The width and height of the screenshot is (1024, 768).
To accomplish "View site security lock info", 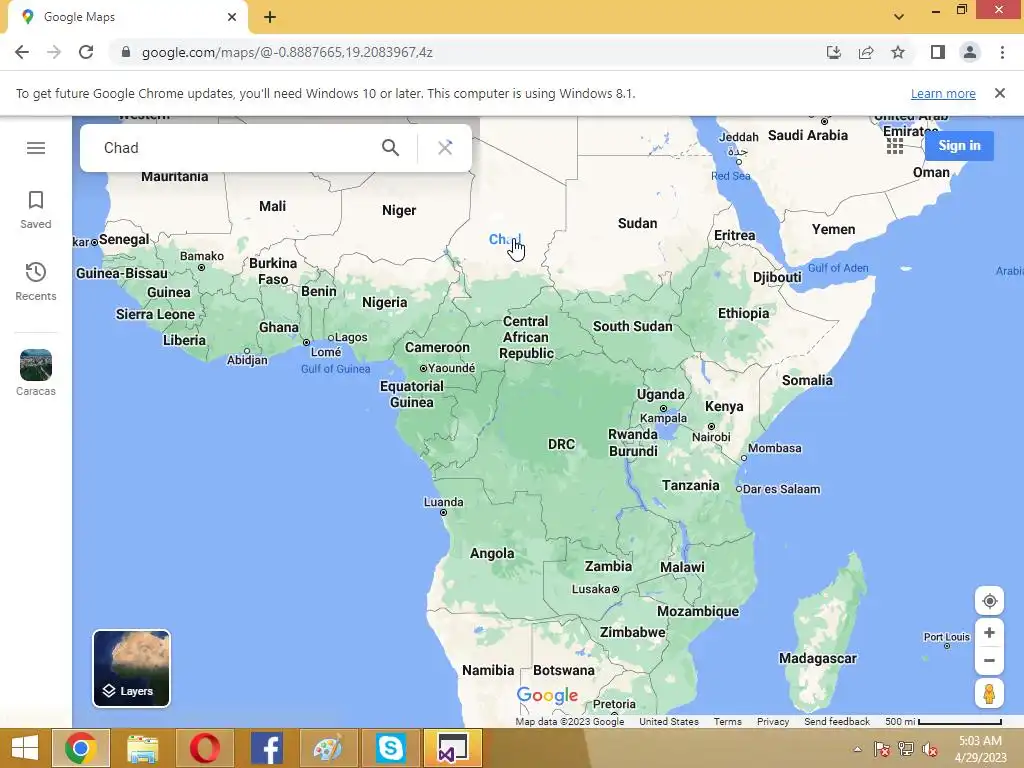I will [126, 52].
